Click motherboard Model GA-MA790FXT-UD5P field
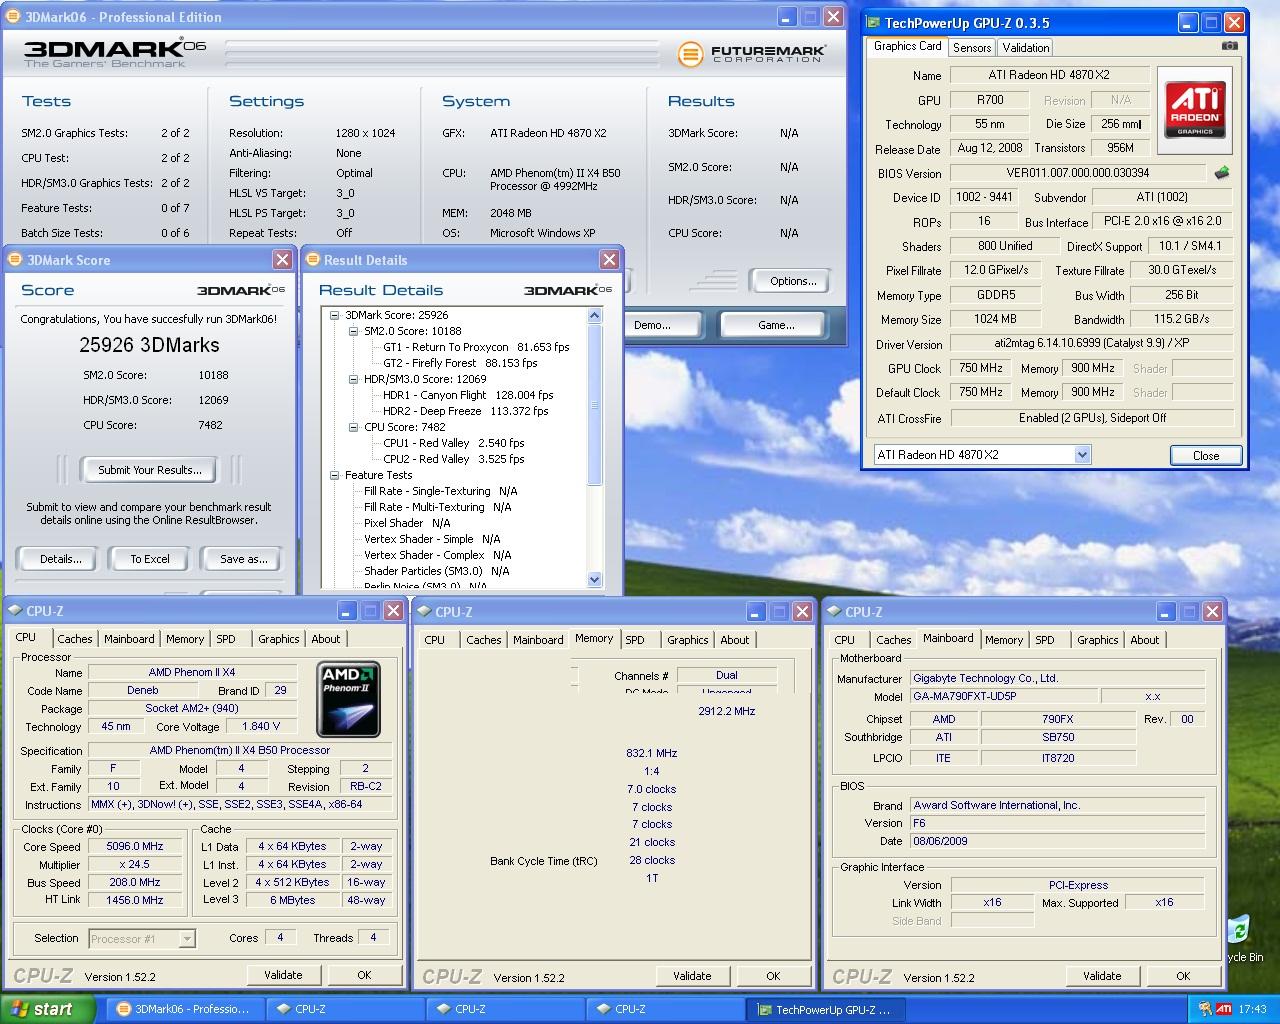Viewport: 1280px width, 1024px height. pyautogui.click(x=1003, y=696)
